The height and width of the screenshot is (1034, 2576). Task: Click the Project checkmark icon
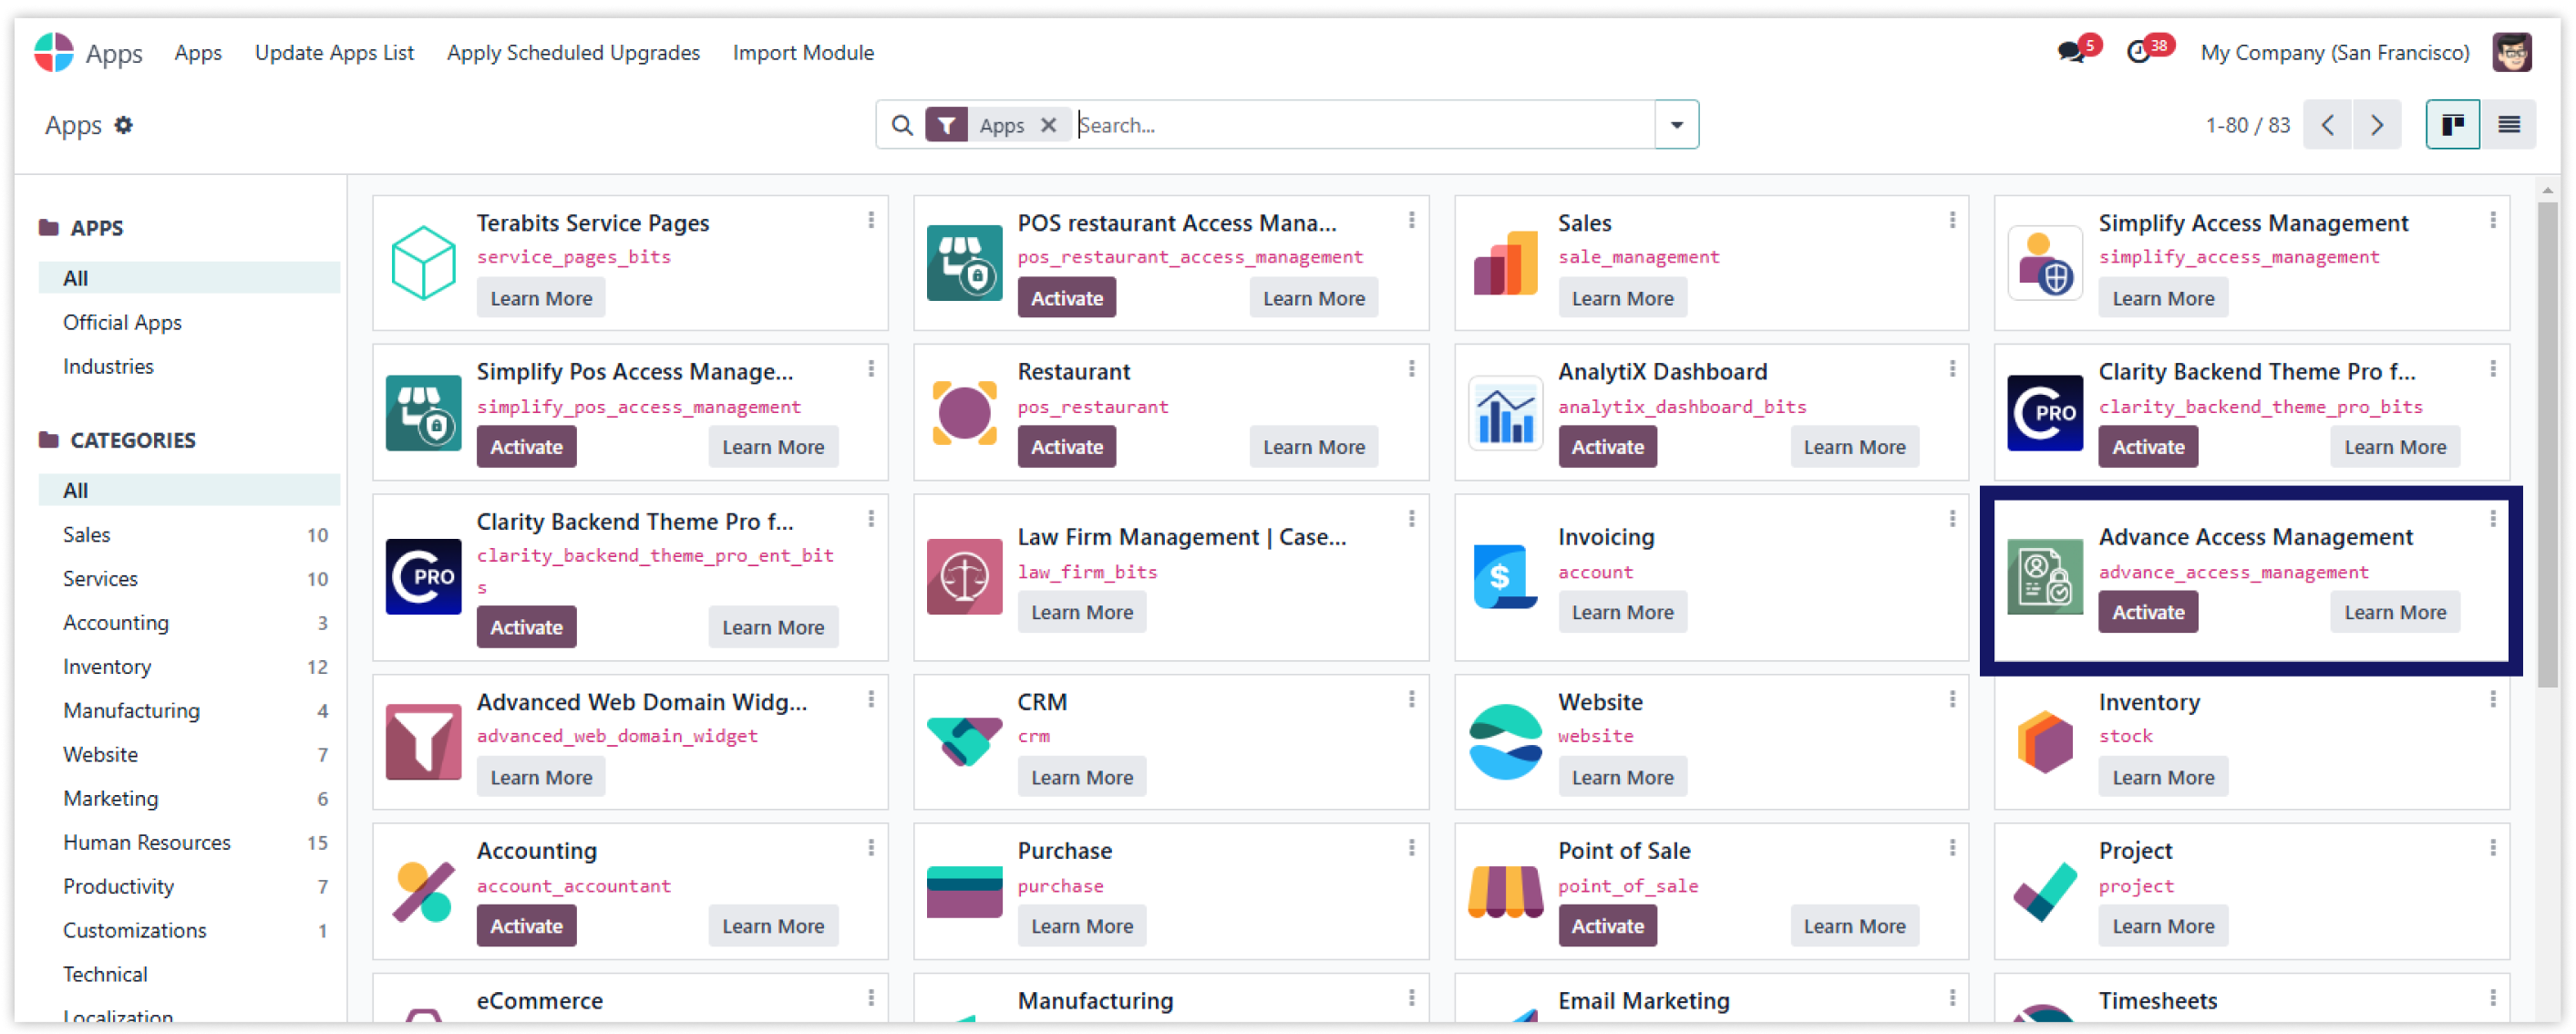[2045, 891]
